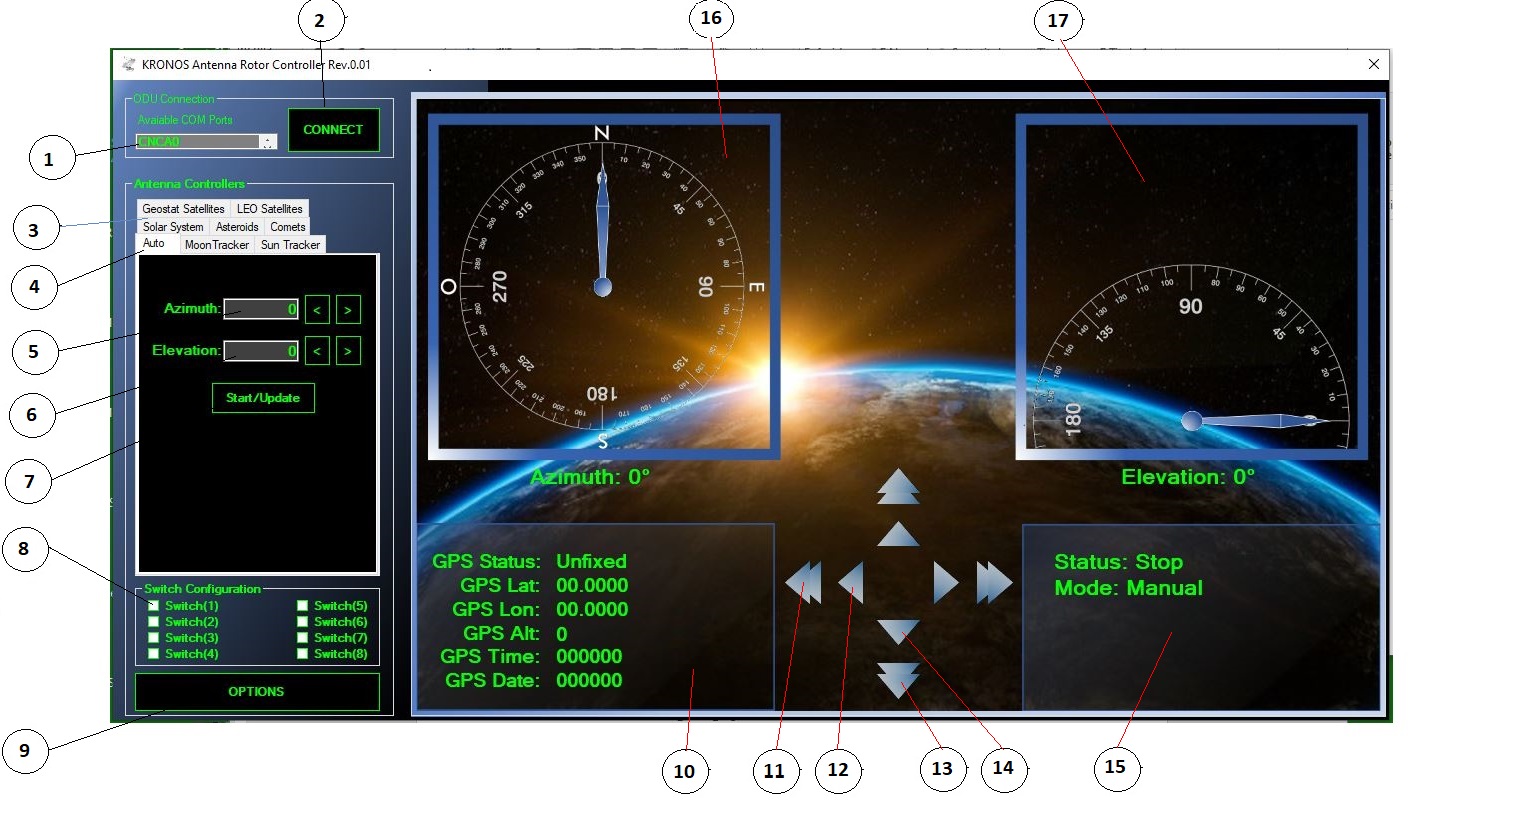Enable the Switch(7) checkbox
Screen dimensions: 1530x828
pyautogui.click(x=302, y=638)
